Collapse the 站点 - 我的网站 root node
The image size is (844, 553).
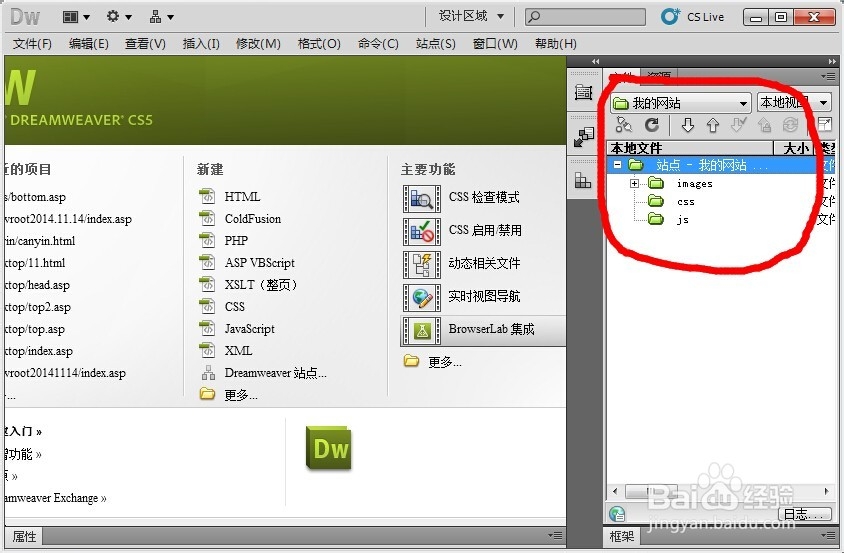tap(617, 165)
